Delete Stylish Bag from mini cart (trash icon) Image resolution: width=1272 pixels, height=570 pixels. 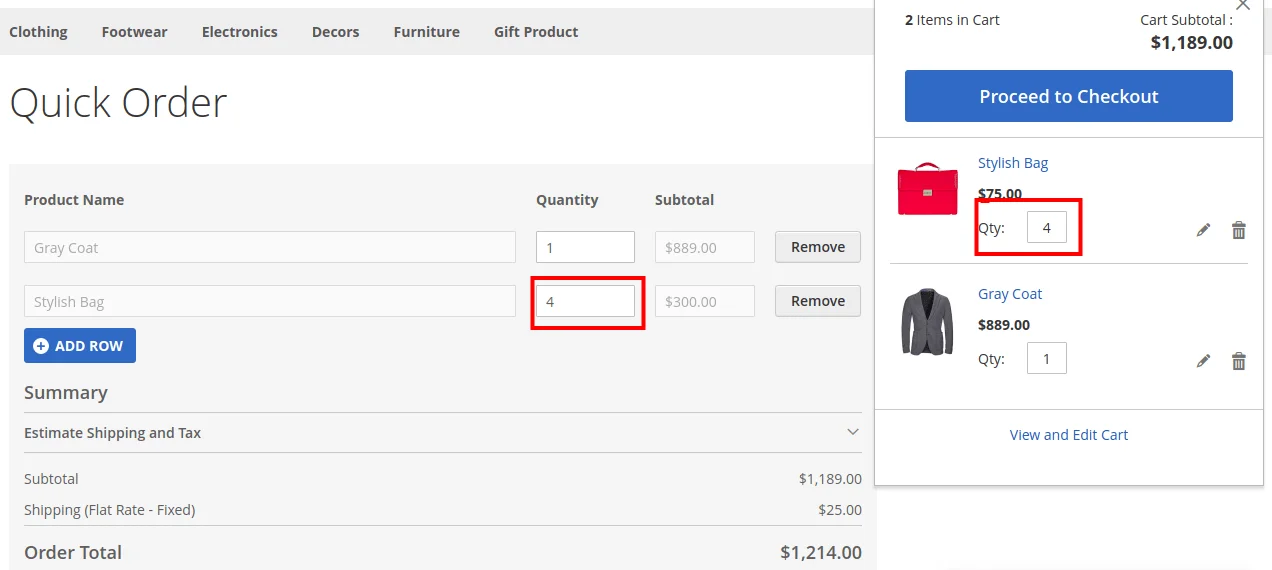point(1239,230)
